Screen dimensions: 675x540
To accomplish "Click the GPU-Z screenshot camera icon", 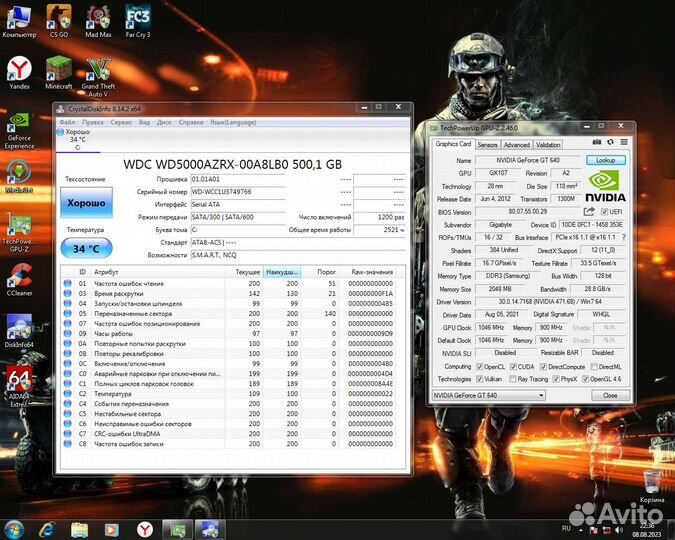I will click(x=596, y=142).
